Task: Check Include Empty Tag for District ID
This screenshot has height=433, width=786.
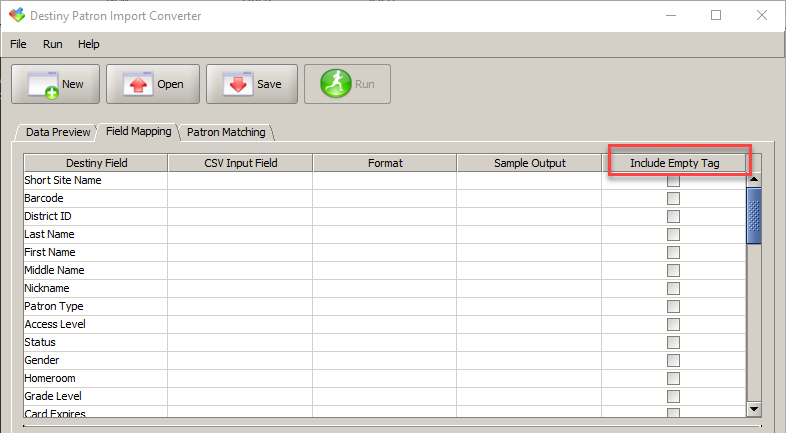Action: [673, 216]
